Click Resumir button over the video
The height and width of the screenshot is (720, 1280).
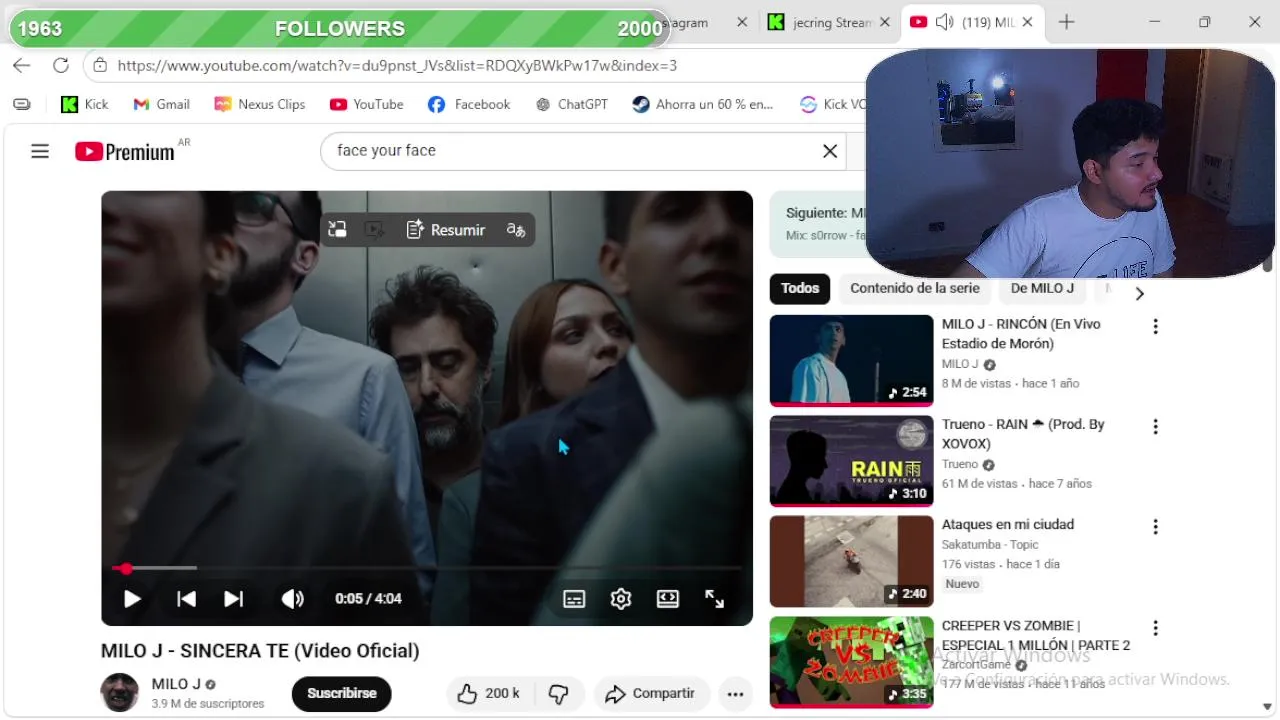tap(446, 230)
